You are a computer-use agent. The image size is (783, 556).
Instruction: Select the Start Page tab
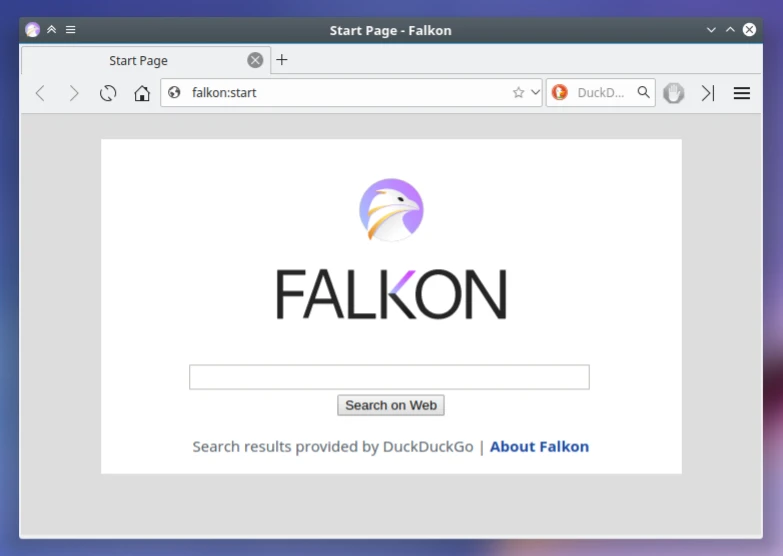[x=146, y=60]
